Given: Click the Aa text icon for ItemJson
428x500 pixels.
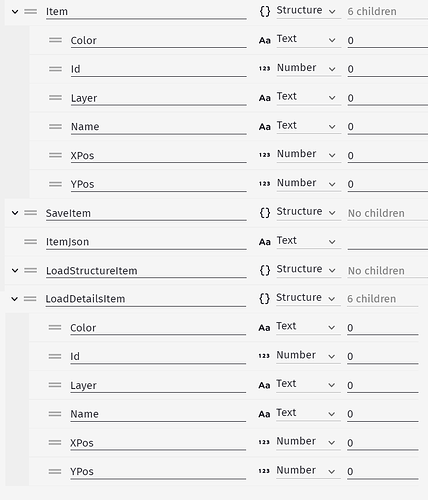Looking at the screenshot, I should [265, 242].
